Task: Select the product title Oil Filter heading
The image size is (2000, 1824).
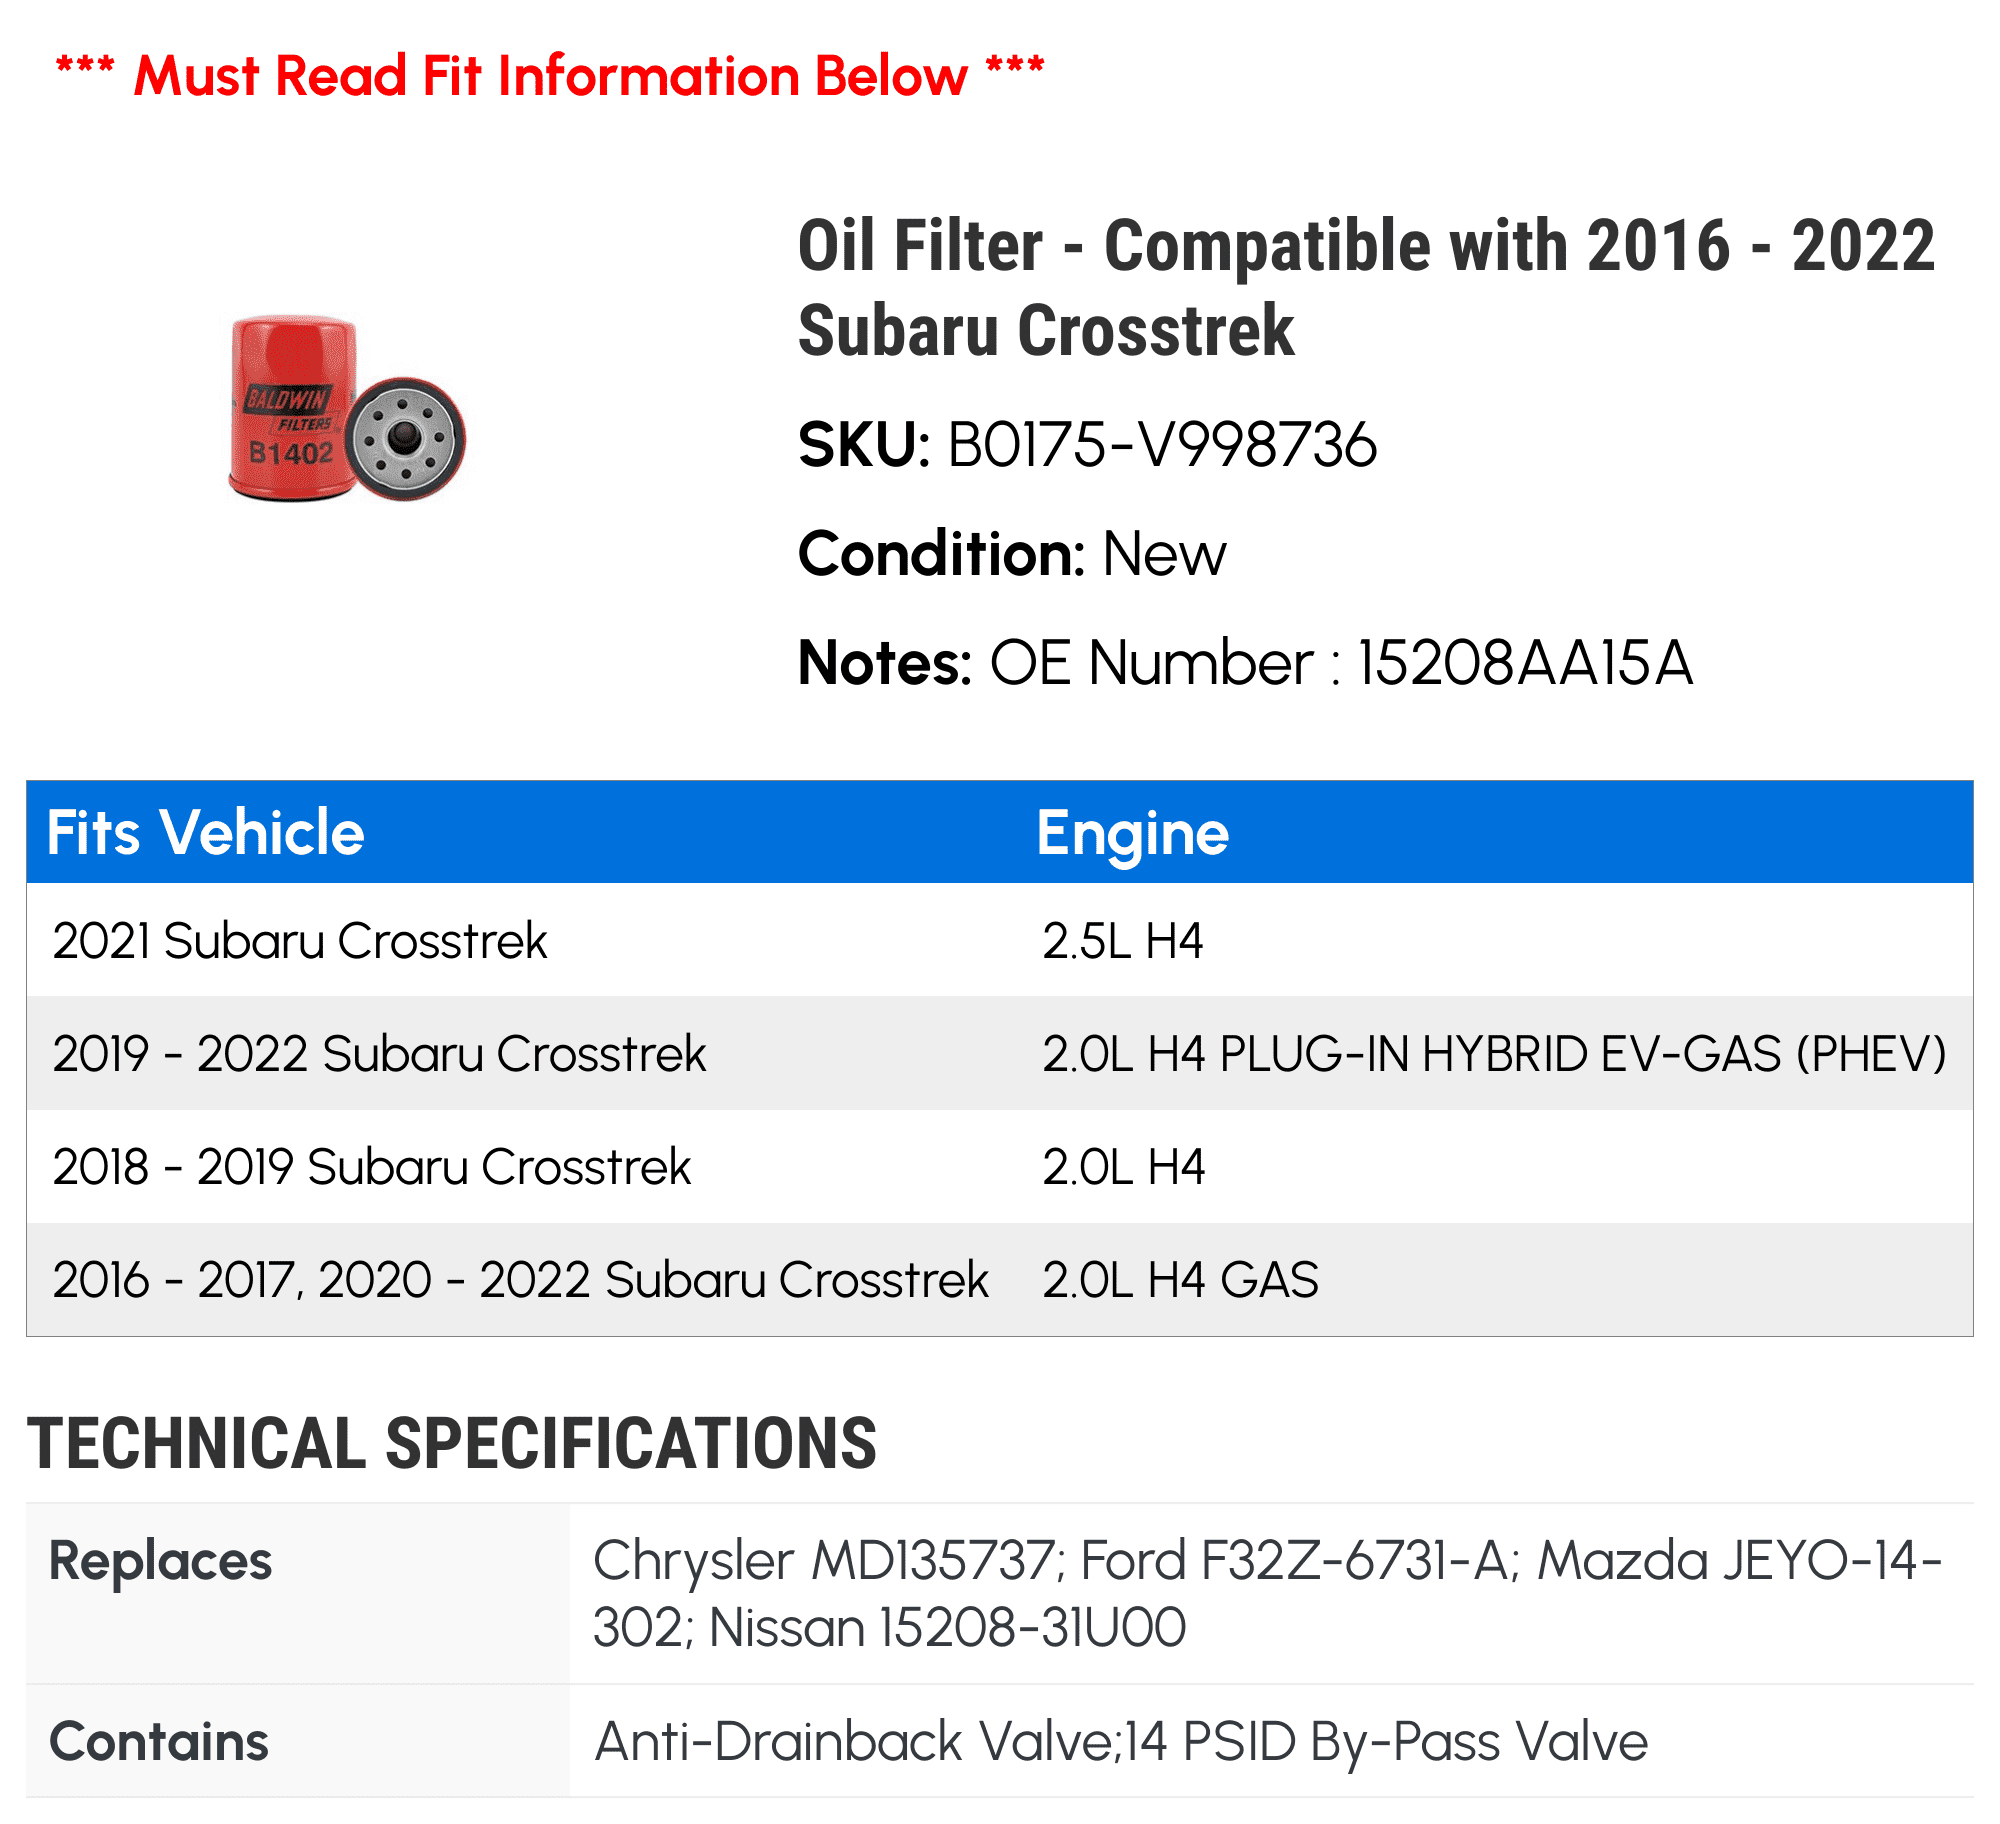Action: (x=1366, y=287)
